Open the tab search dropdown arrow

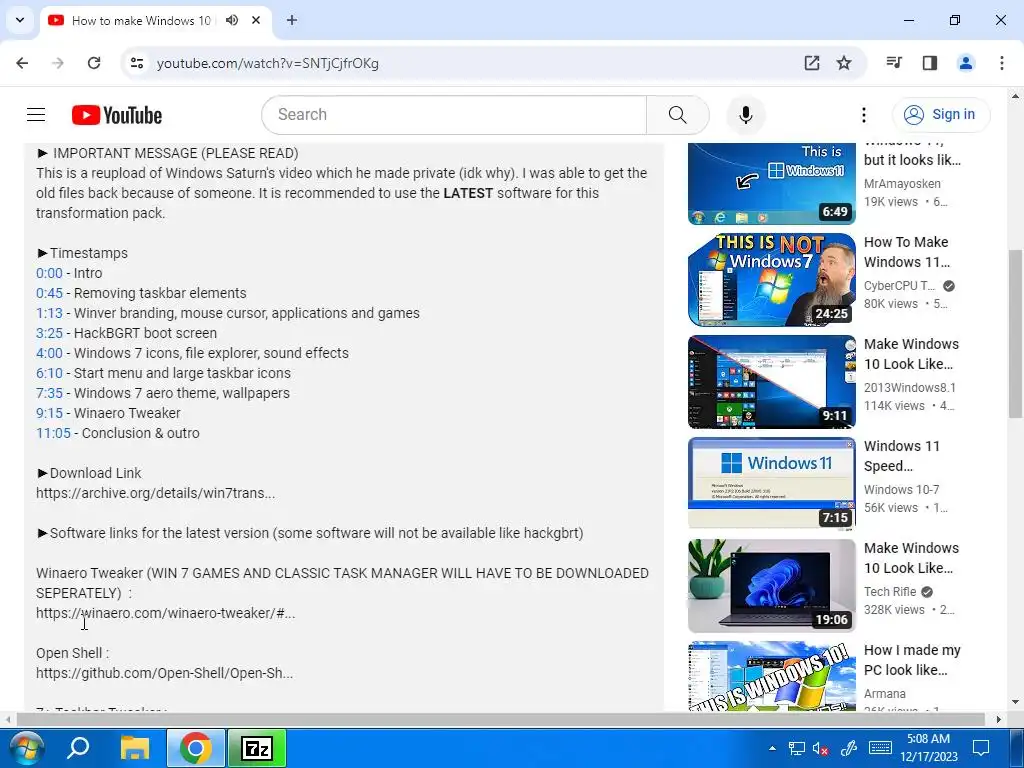[x=20, y=20]
